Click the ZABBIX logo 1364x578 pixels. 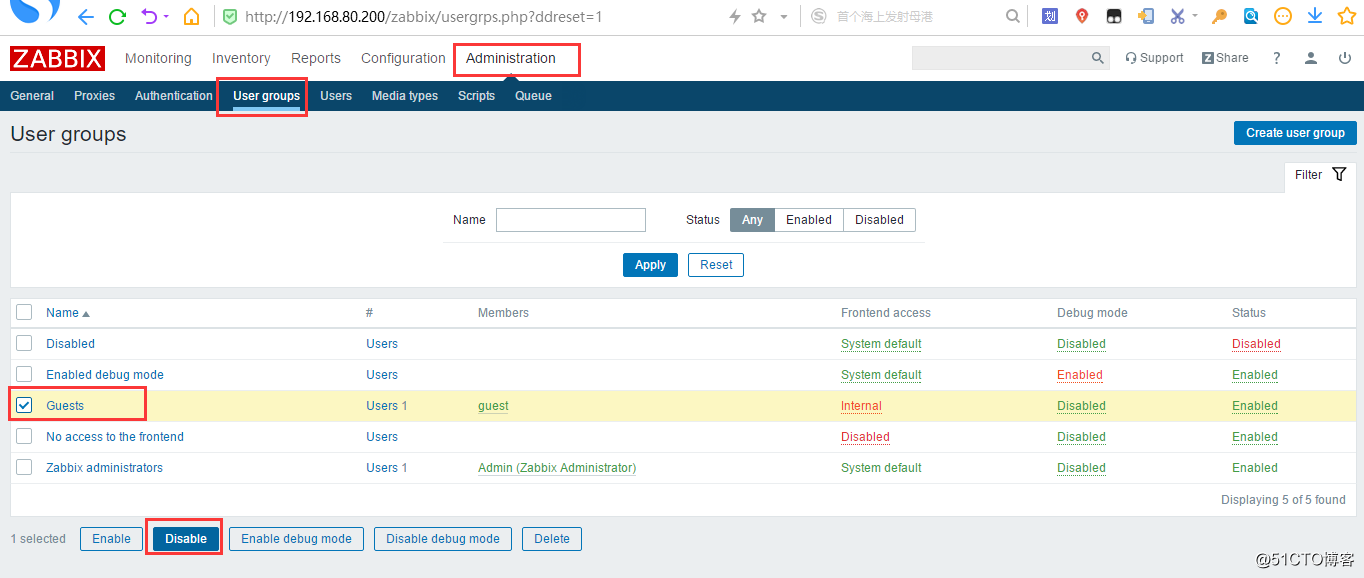pos(57,57)
